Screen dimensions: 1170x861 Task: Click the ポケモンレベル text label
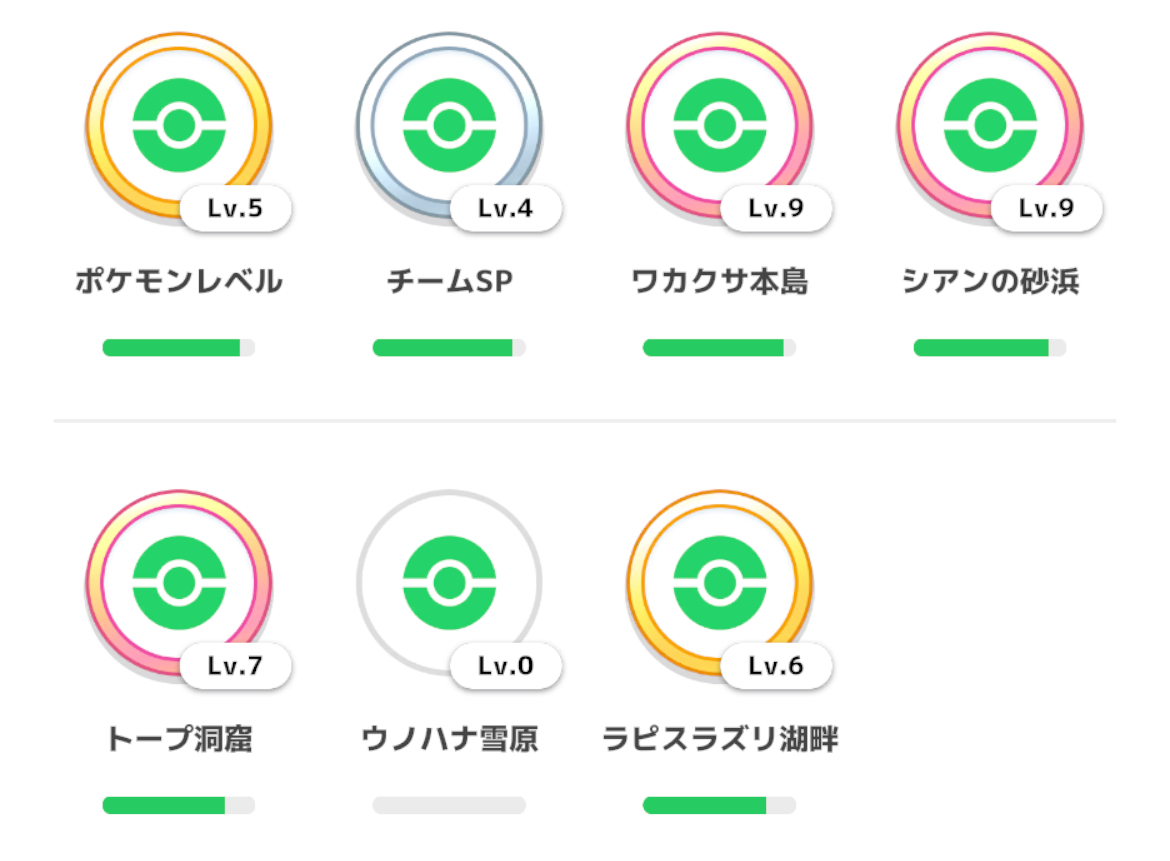(x=179, y=281)
